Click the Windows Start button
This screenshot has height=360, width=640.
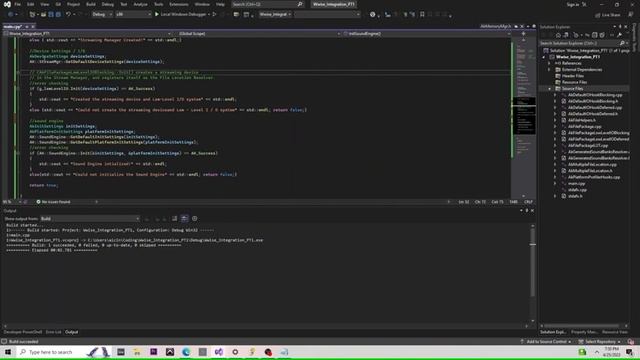click(8, 352)
